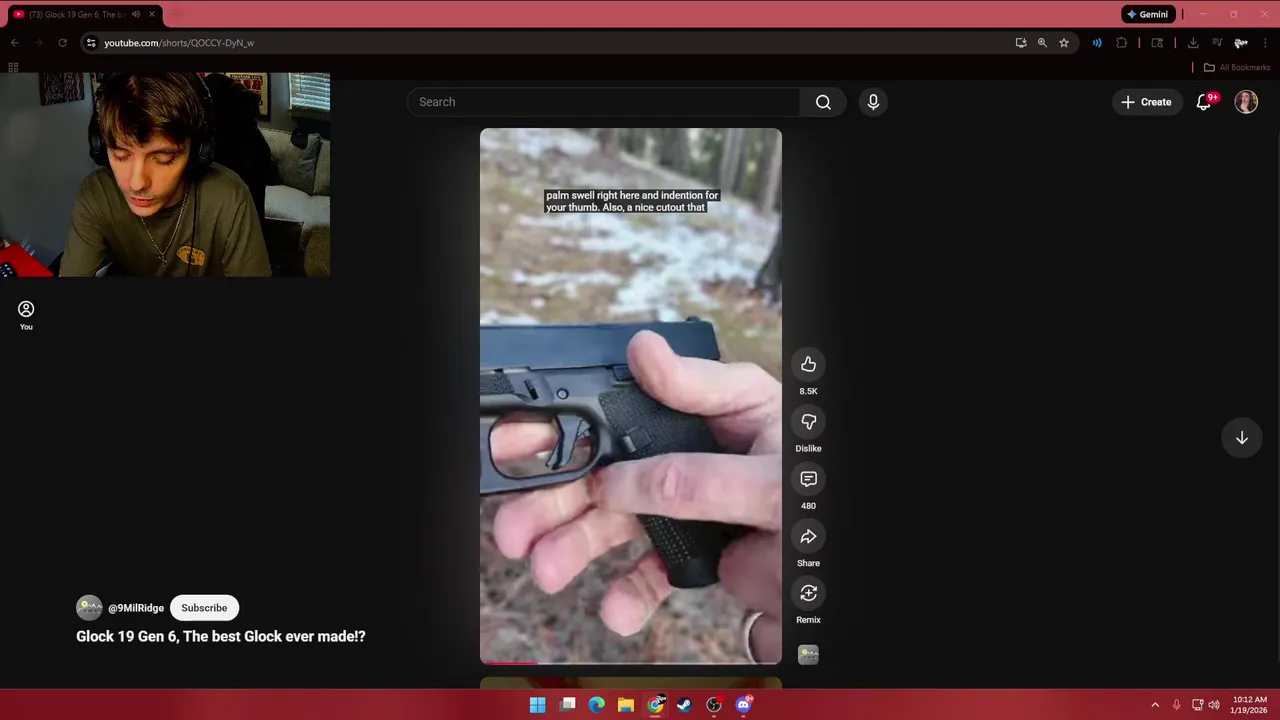Open comments with 480 replies
This screenshot has width=1280, height=720.
tap(808, 480)
